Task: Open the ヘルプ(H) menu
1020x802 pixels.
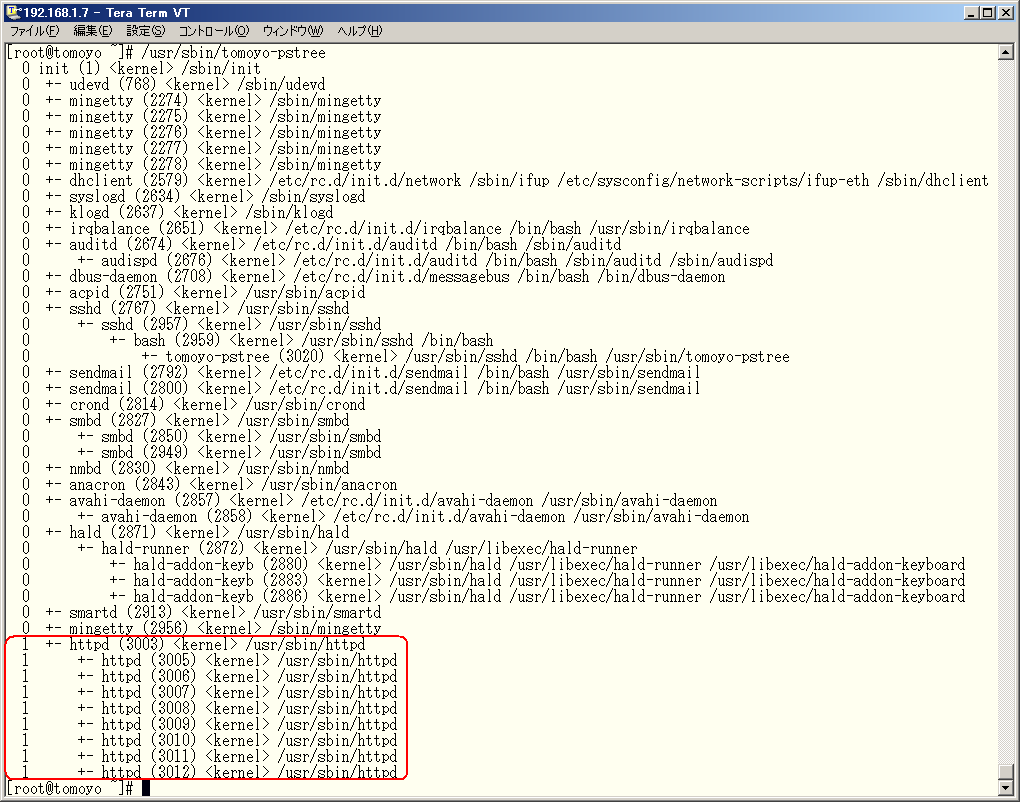Action: coord(360,31)
